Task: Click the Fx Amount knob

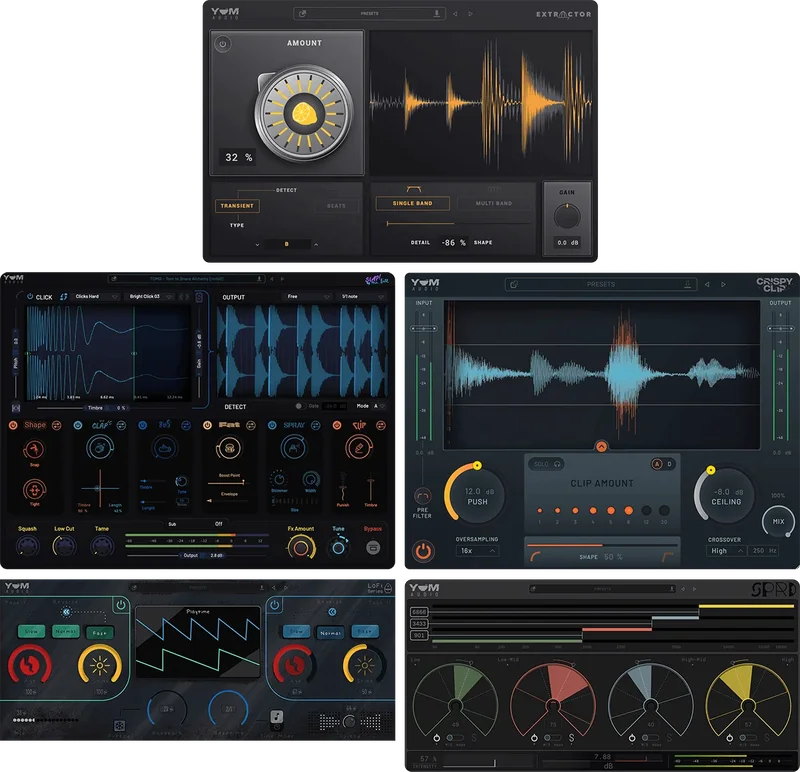Action: [x=301, y=547]
